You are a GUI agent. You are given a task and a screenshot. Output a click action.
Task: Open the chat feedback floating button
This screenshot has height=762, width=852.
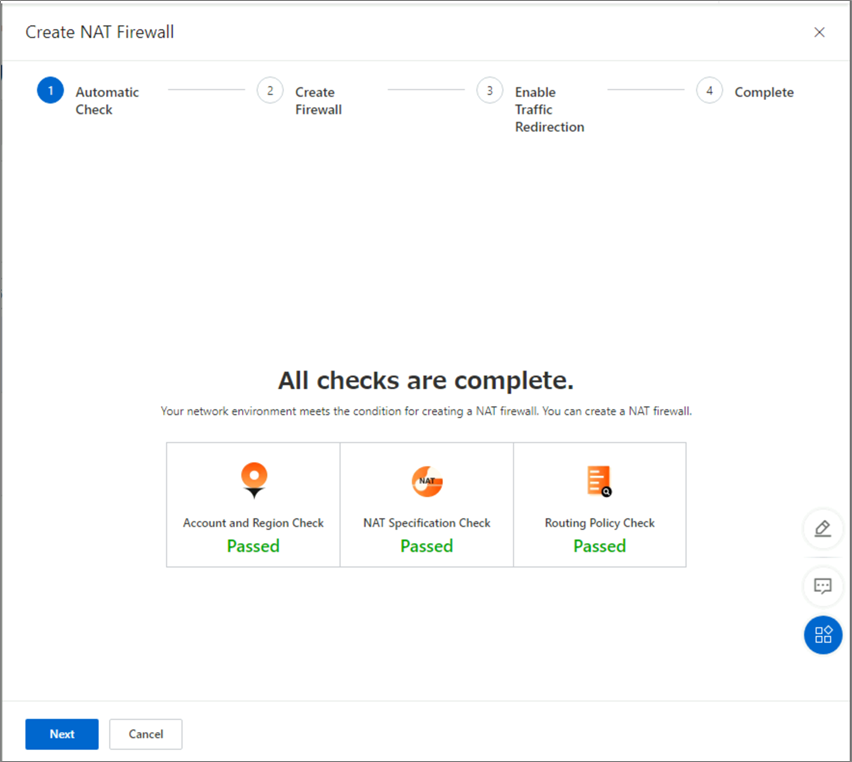823,586
